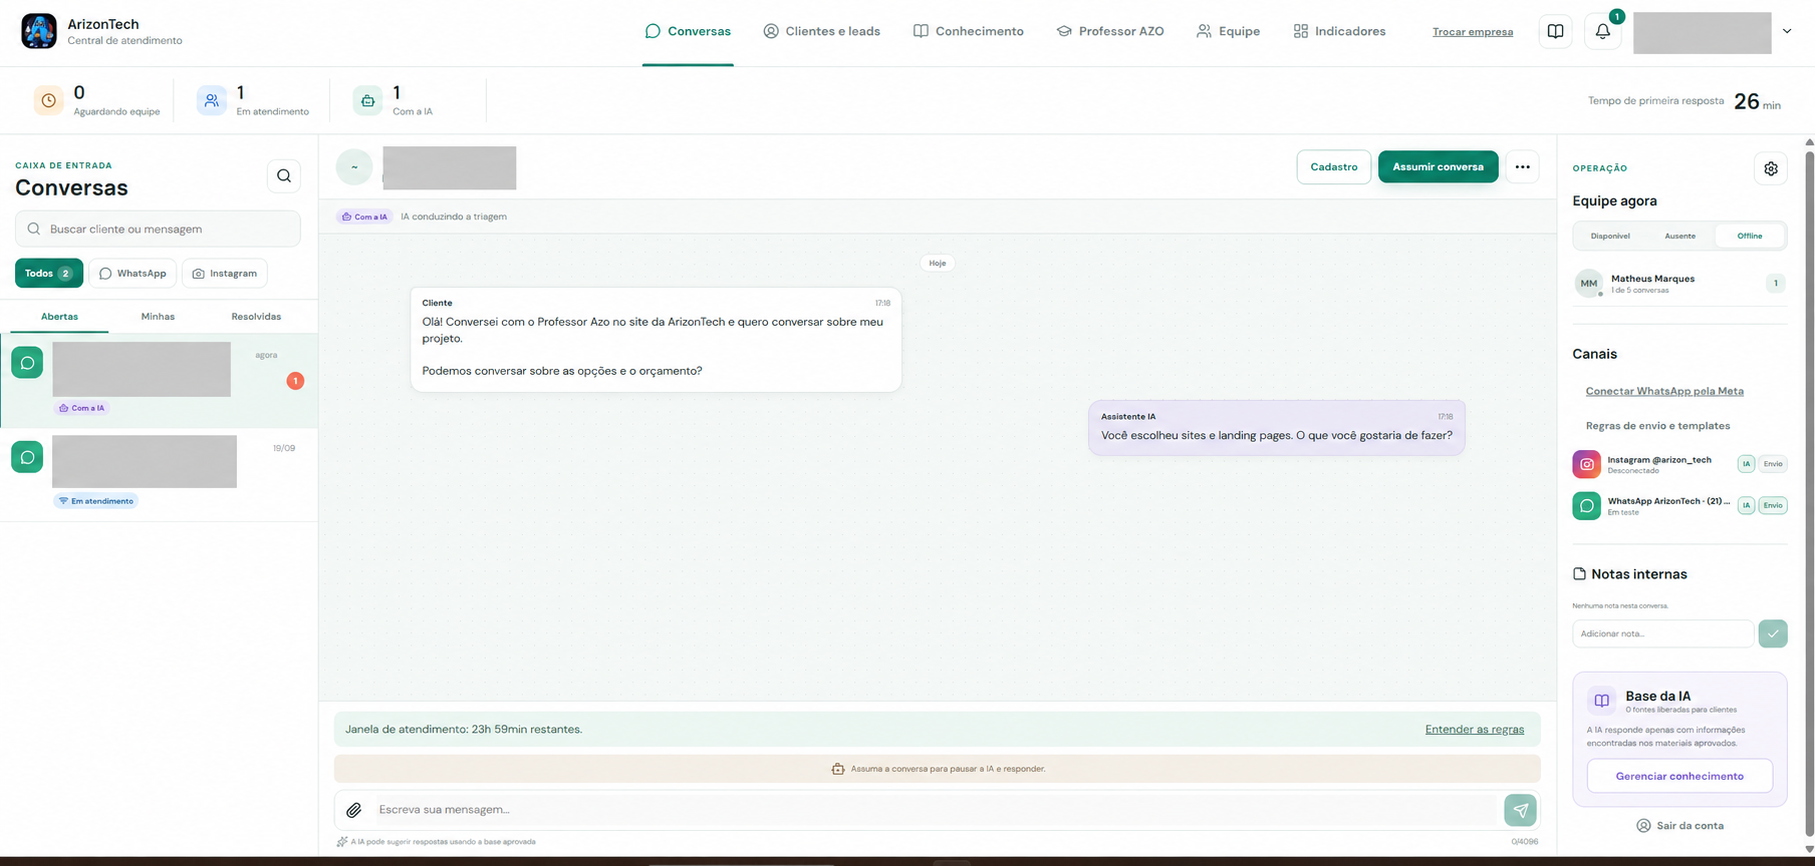
Task: Focus the Adicionar nota field
Action: (1663, 634)
